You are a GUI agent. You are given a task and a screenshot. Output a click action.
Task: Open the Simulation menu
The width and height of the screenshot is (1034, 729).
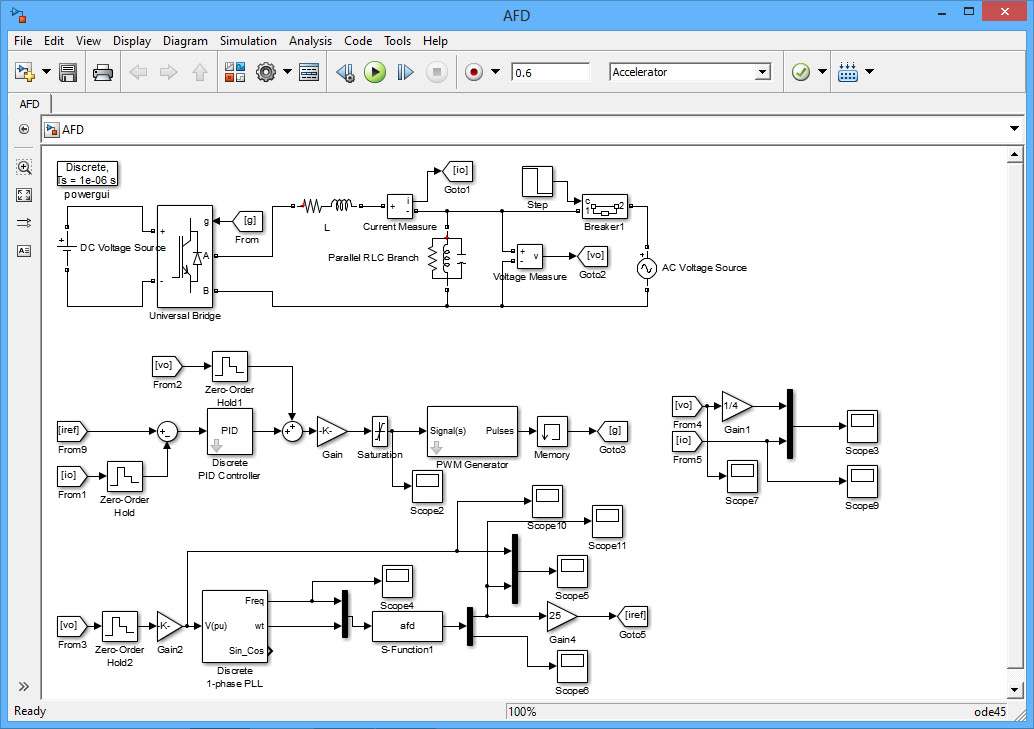[248, 41]
